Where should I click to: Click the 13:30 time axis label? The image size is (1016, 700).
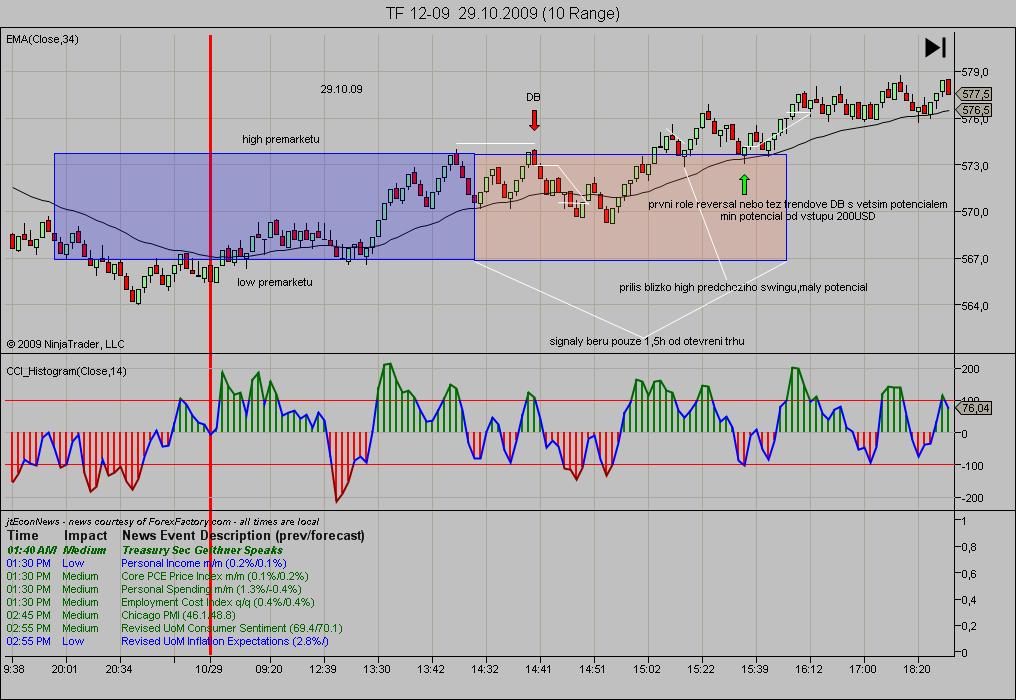pyautogui.click(x=376, y=669)
